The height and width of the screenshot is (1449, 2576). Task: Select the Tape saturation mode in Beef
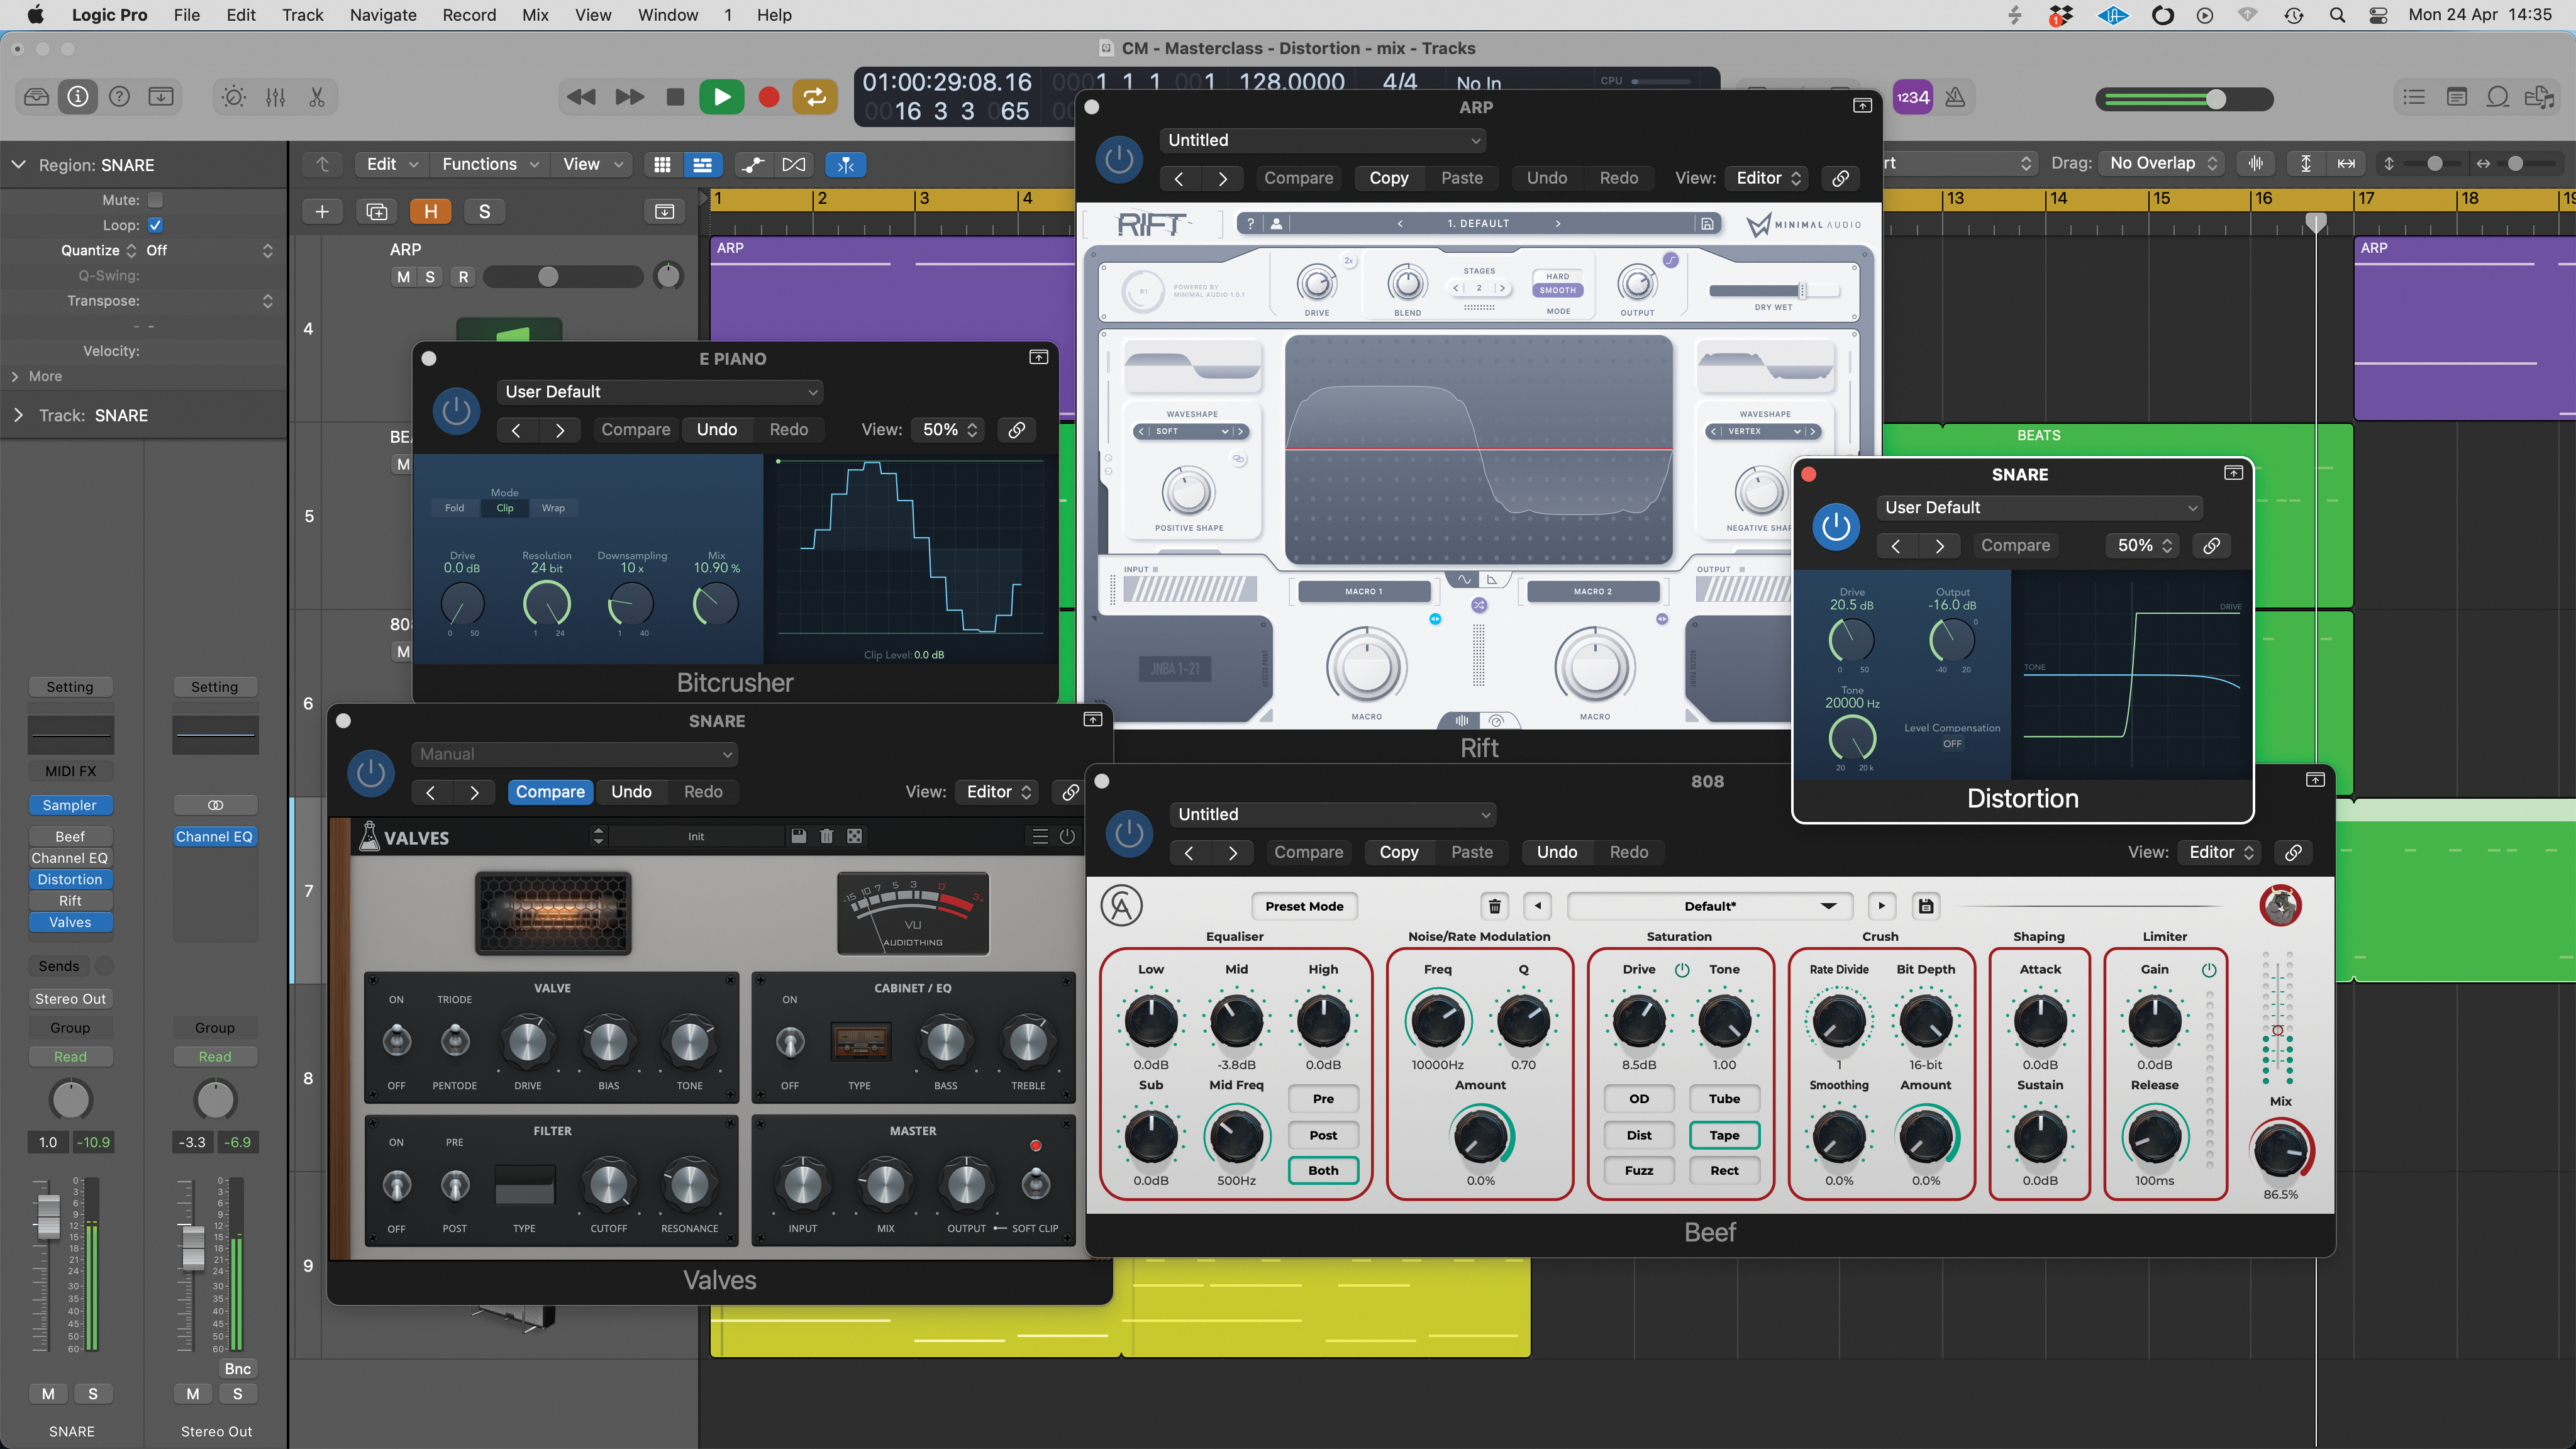point(1724,1135)
